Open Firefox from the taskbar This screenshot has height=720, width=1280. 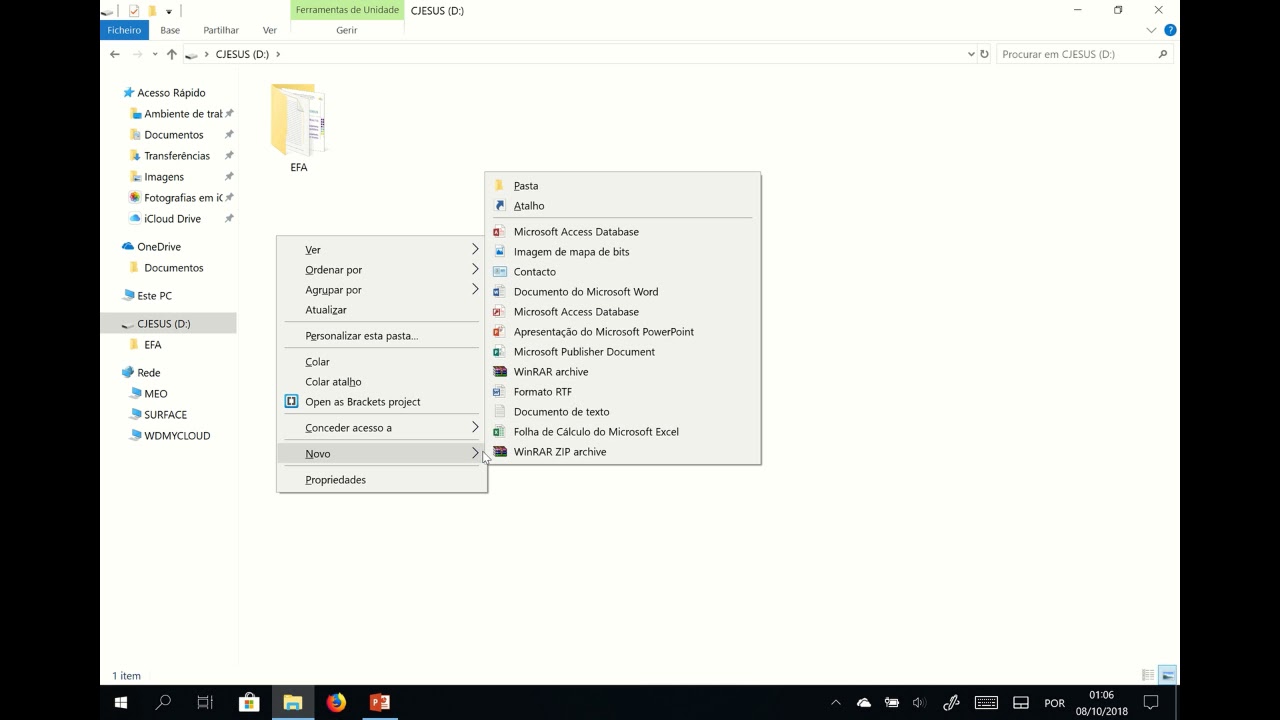(336, 703)
